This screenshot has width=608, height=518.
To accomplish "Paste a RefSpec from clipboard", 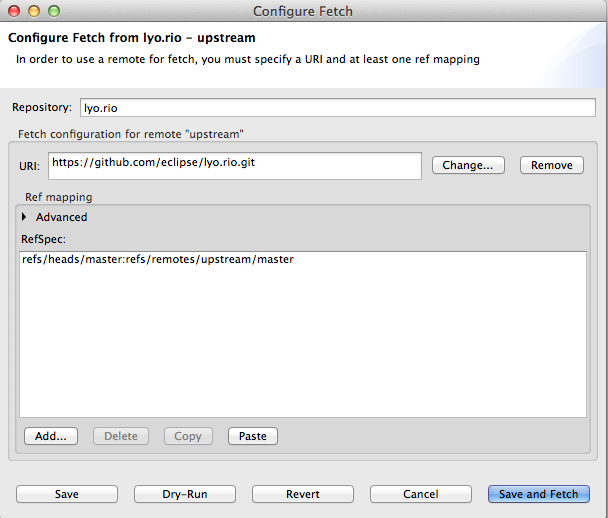I will click(253, 436).
